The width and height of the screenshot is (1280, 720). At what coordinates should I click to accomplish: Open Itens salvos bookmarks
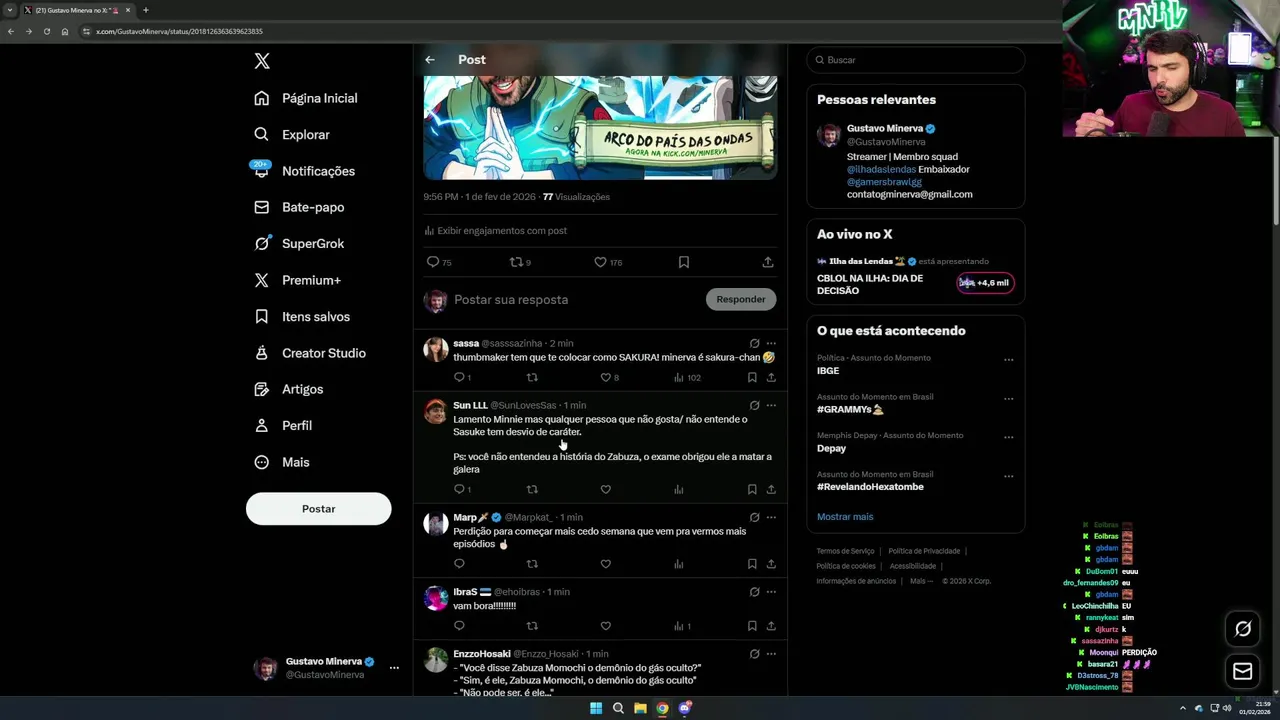point(303,316)
